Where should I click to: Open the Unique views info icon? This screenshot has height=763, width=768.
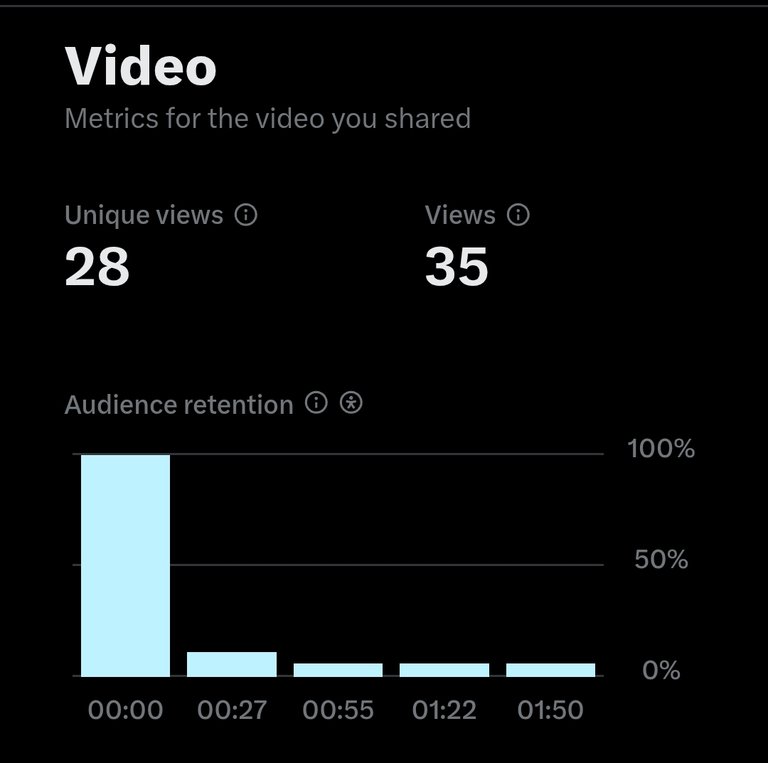246,215
